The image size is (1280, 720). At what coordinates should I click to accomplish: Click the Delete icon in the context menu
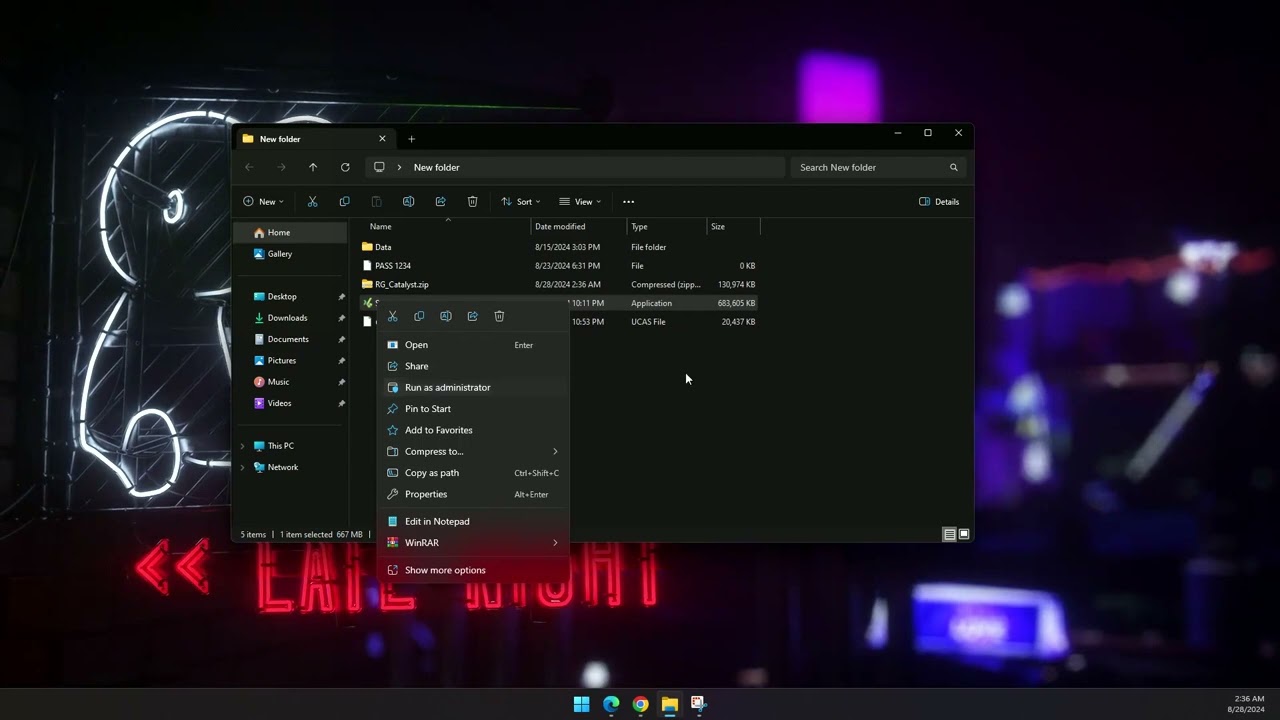tap(499, 316)
